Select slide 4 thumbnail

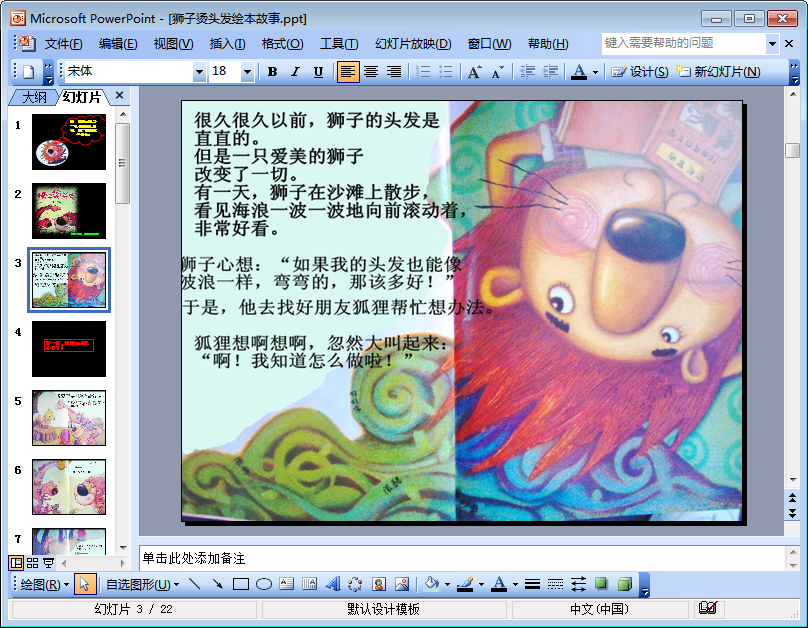69,349
